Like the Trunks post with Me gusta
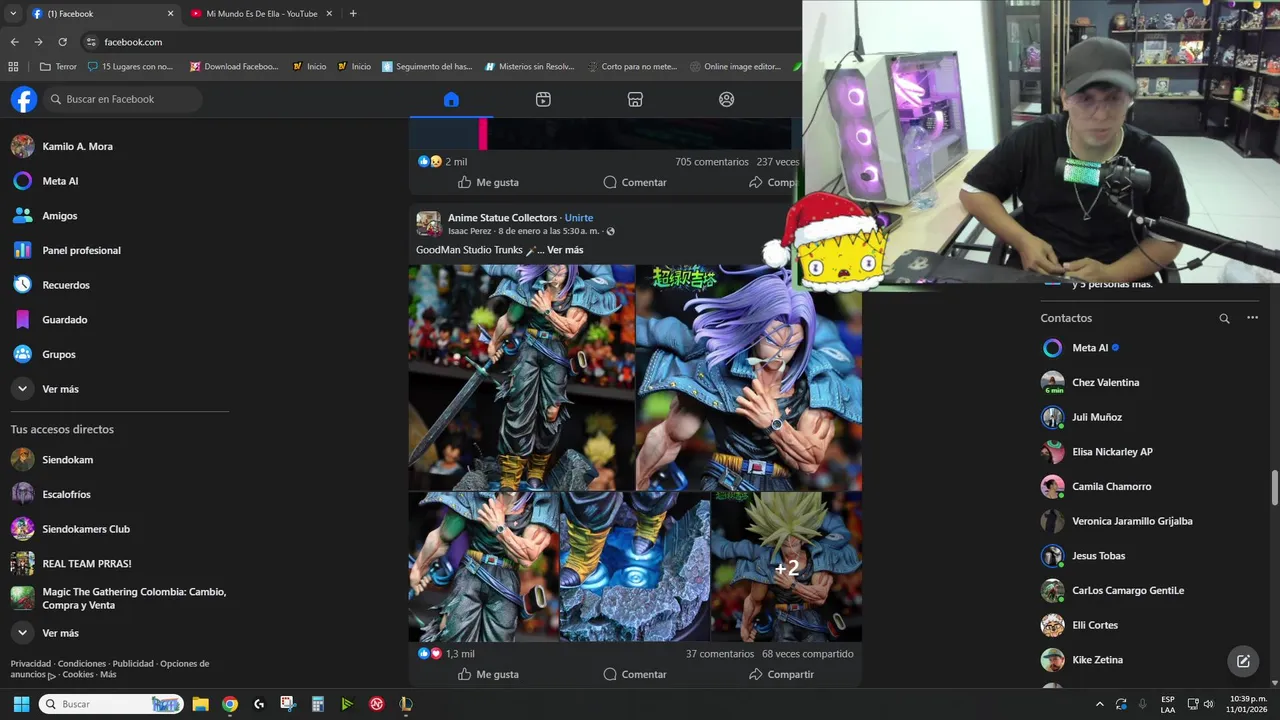 [x=488, y=674]
